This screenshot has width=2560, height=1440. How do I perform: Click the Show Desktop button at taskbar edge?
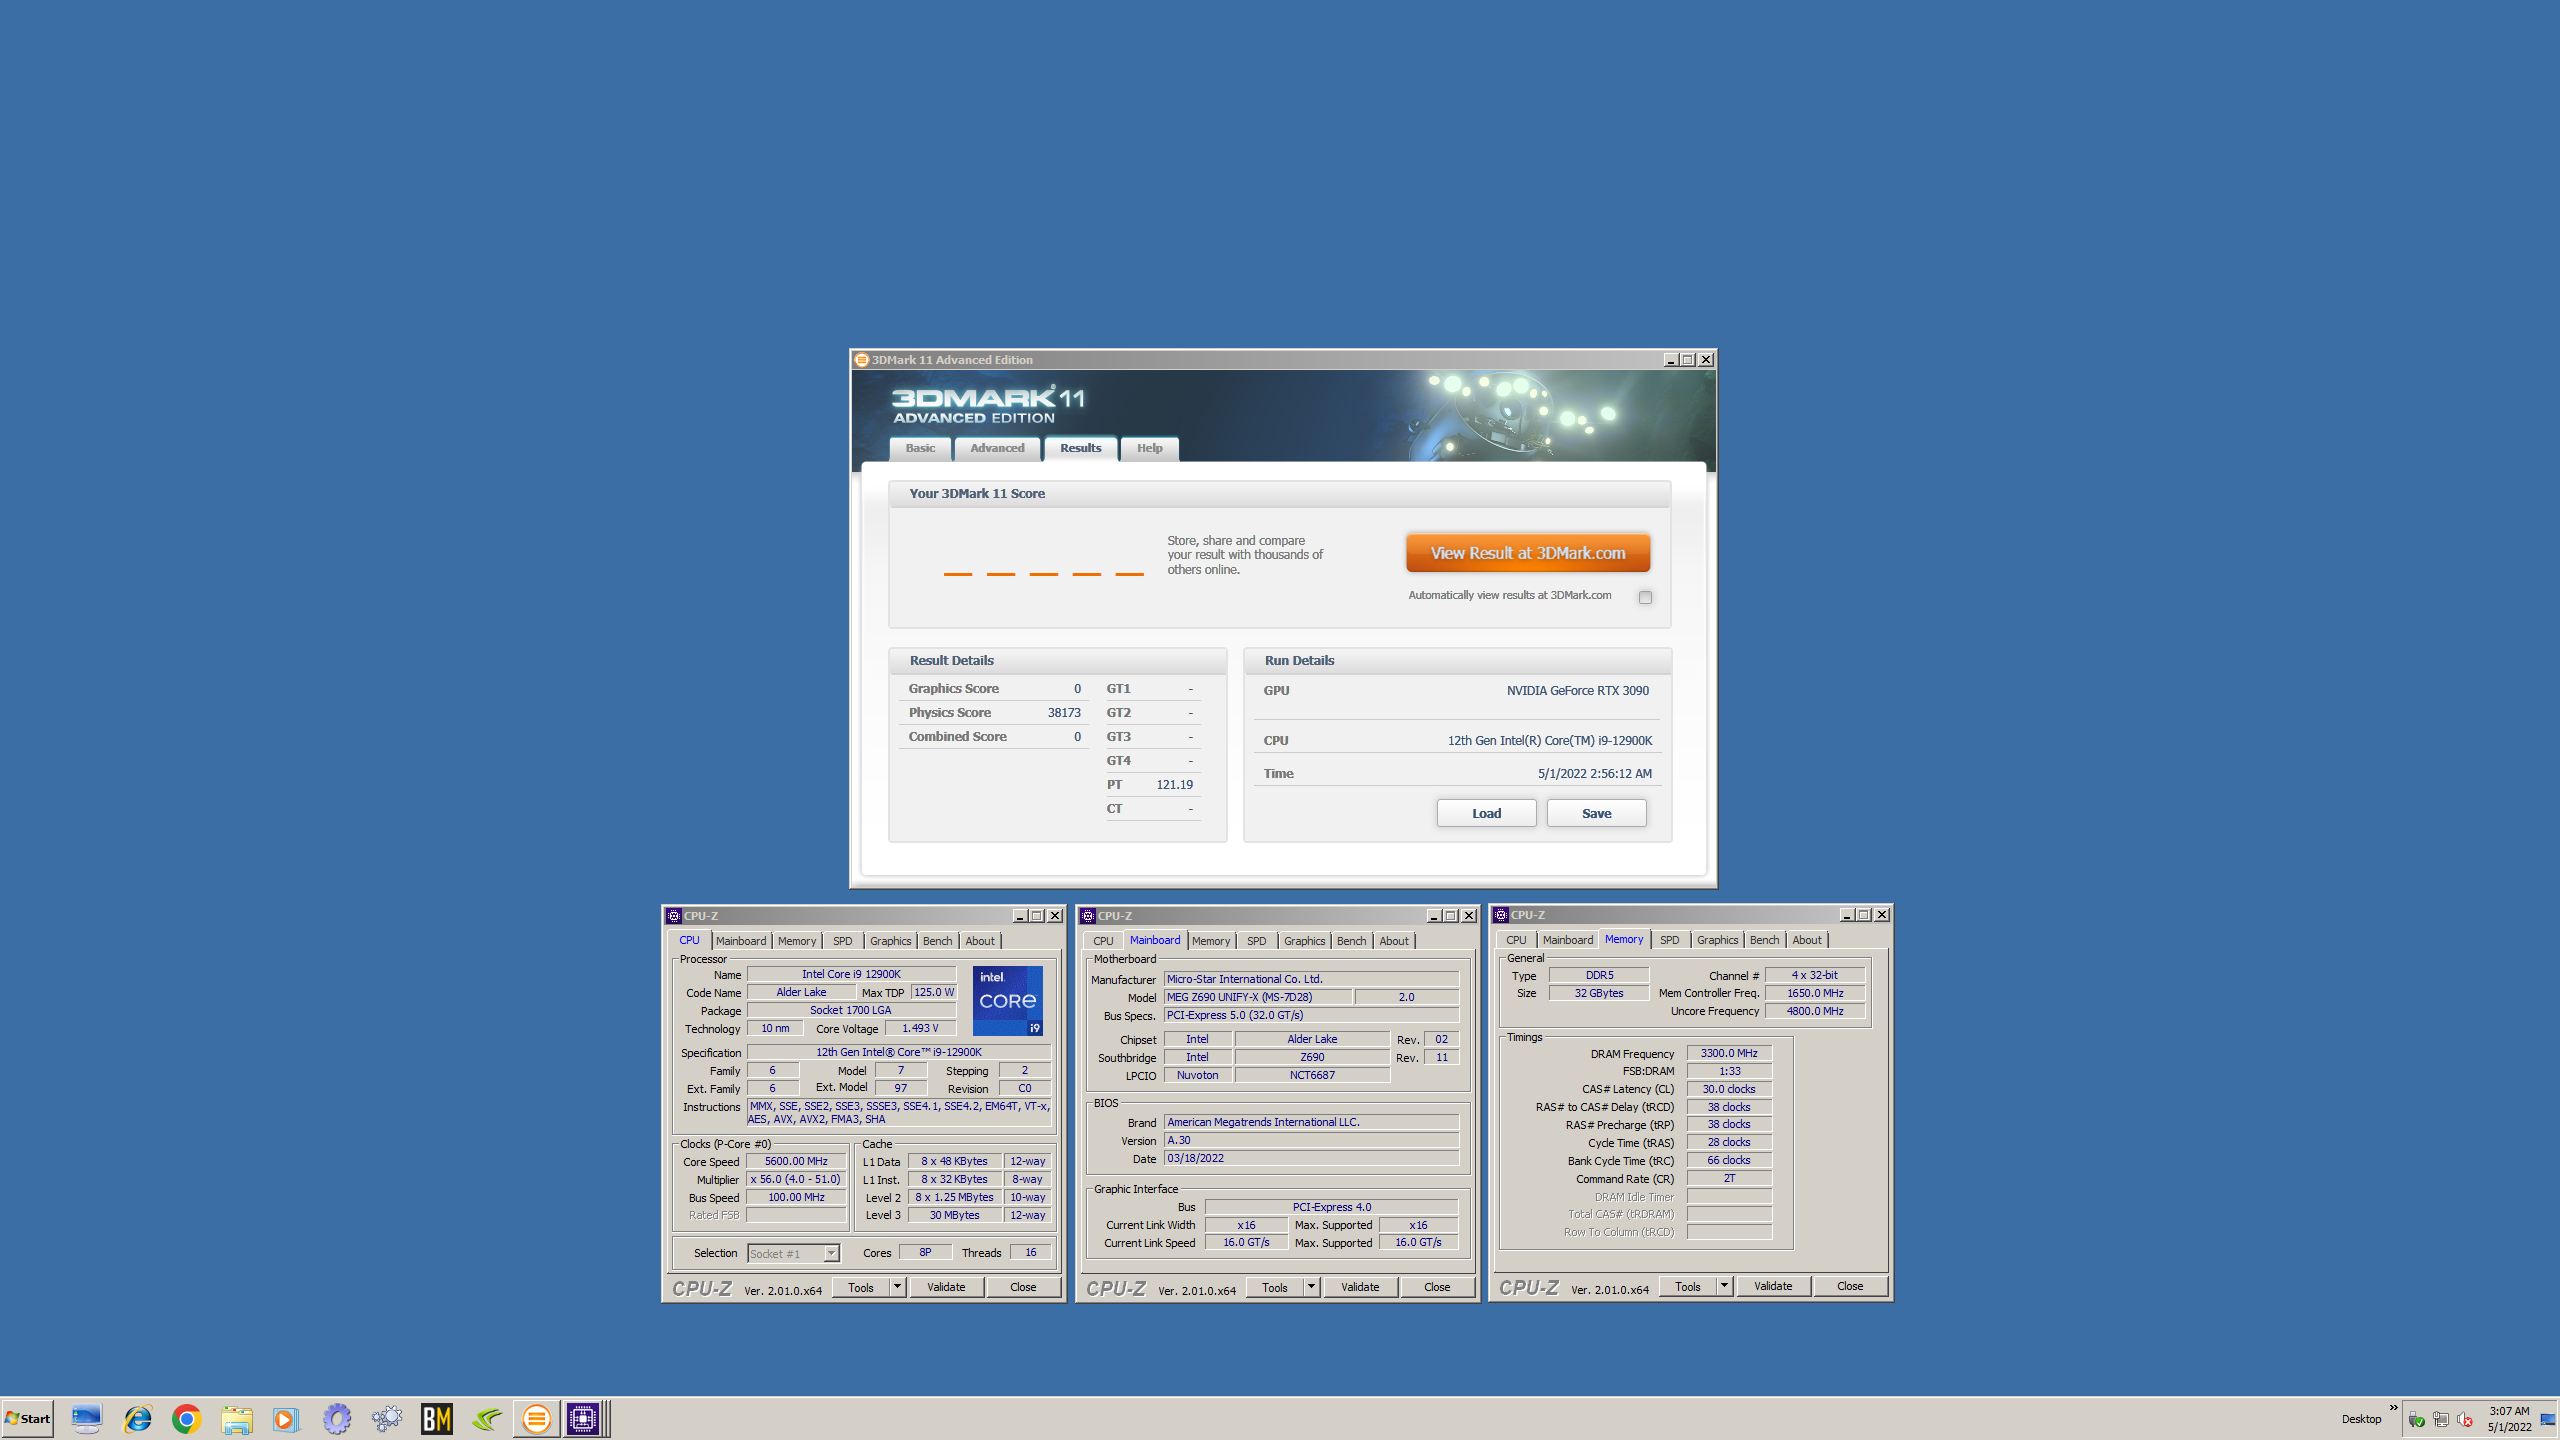pyautogui.click(x=2548, y=1420)
